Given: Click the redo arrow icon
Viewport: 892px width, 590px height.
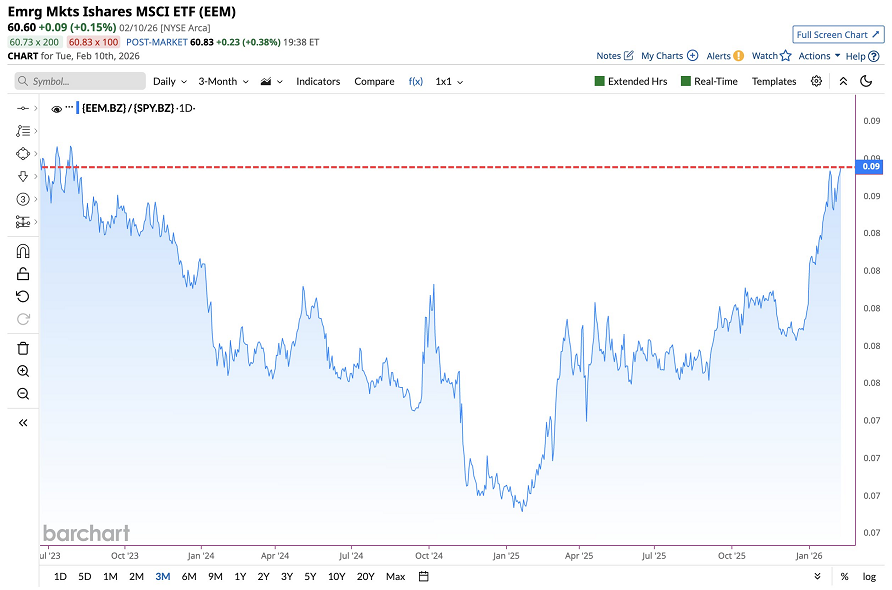Looking at the screenshot, I should pyautogui.click(x=23, y=319).
